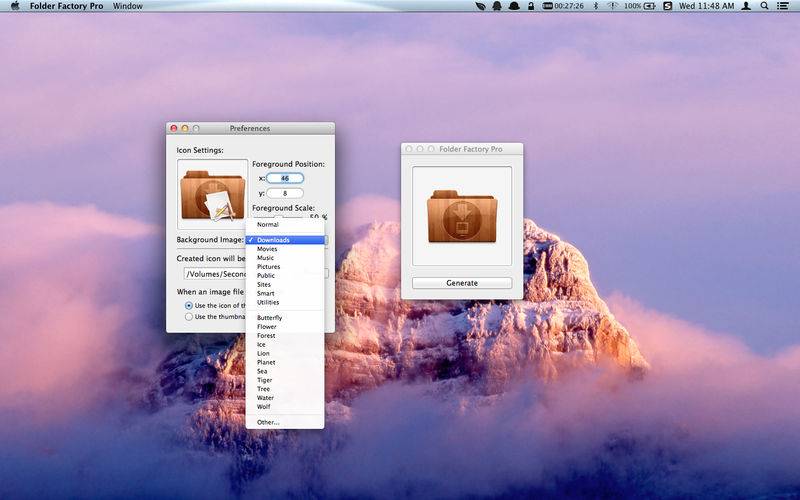Choose Pictures from the dropdown list

tap(285, 267)
